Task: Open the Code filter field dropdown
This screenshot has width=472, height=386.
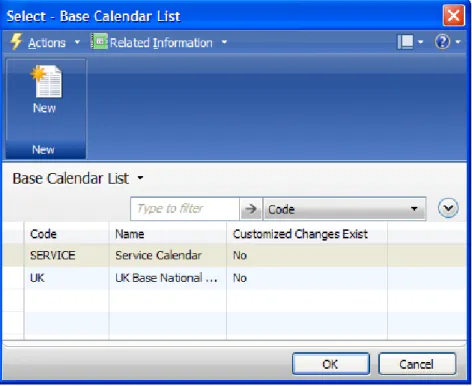Action: click(344, 209)
